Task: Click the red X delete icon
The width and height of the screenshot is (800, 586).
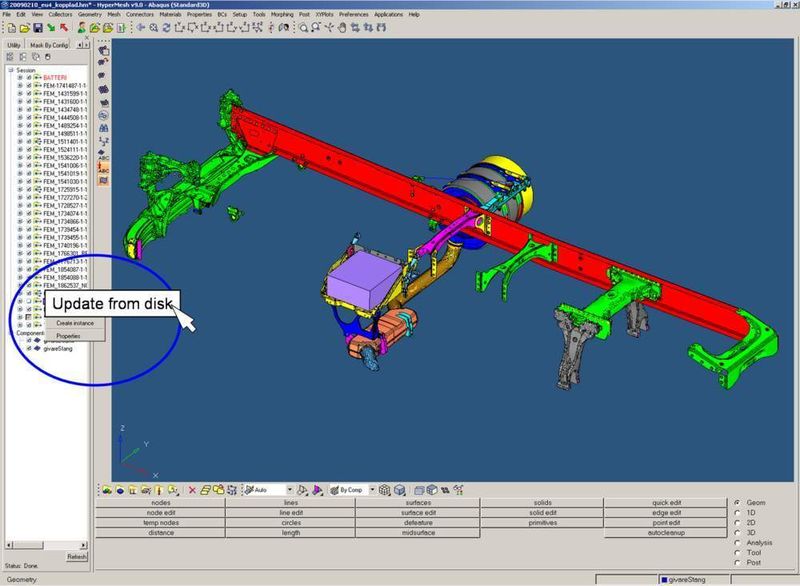Action: click(x=193, y=490)
